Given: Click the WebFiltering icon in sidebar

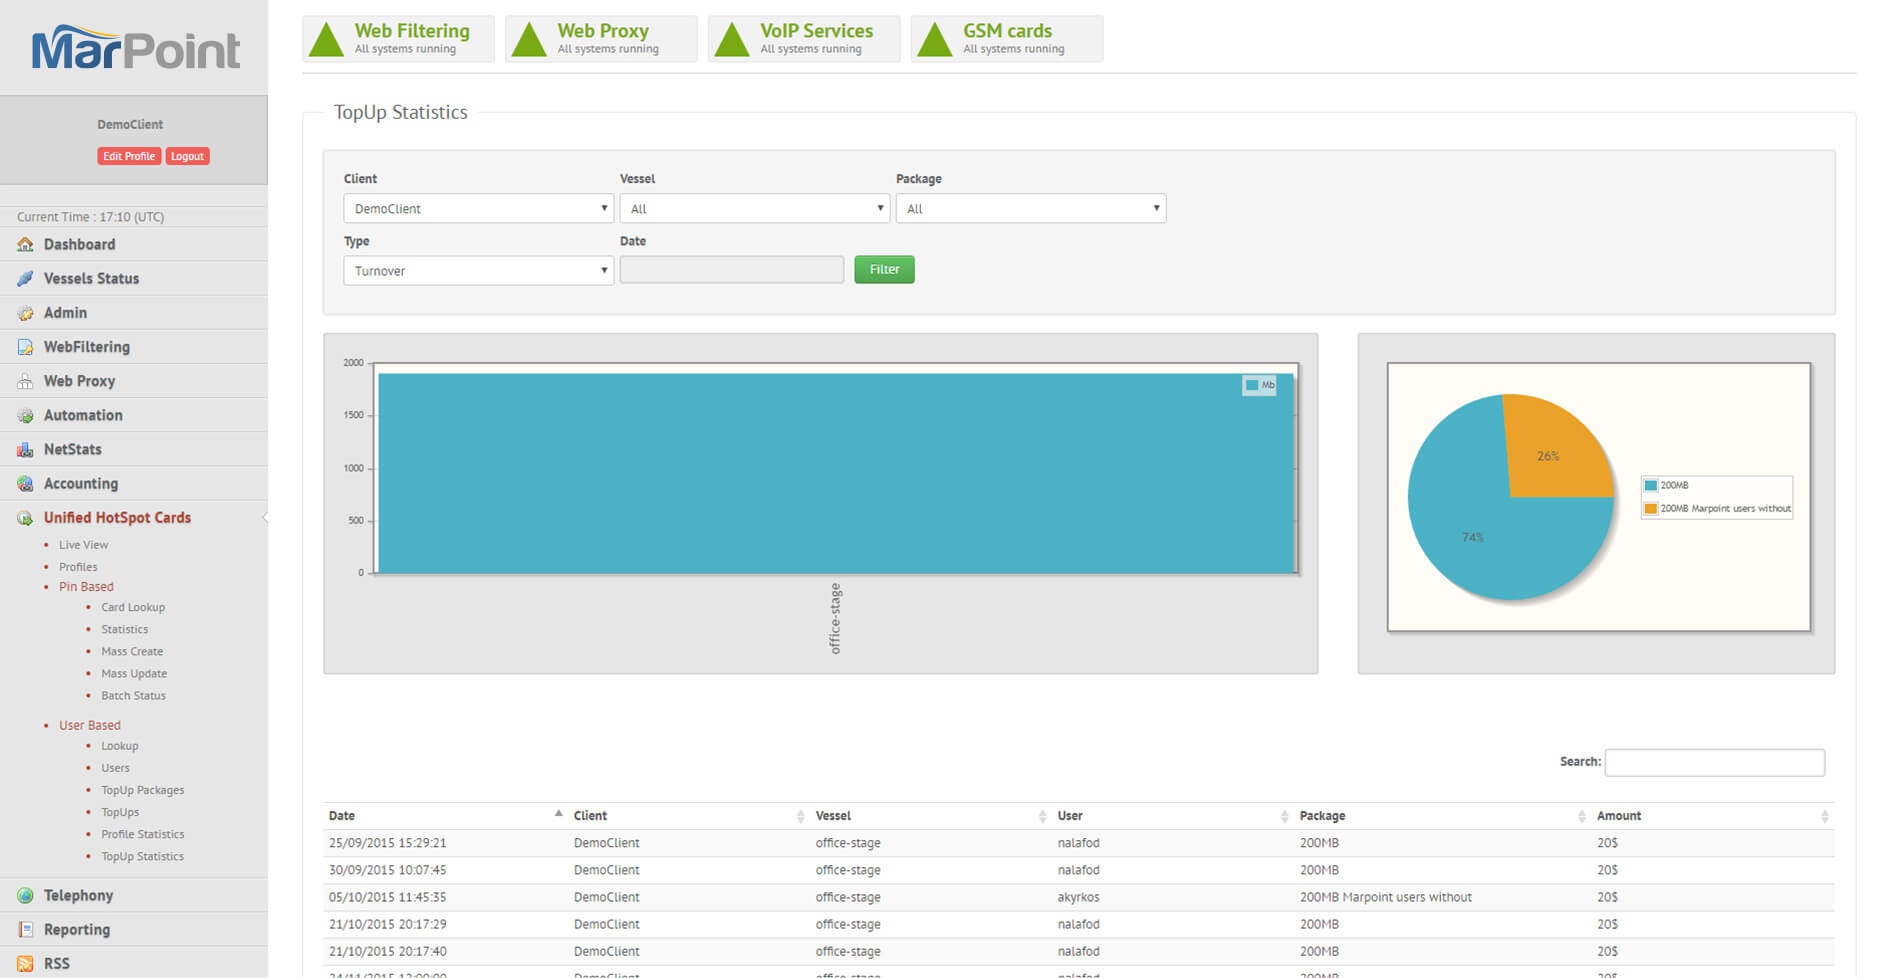Looking at the screenshot, I should click(x=25, y=347).
